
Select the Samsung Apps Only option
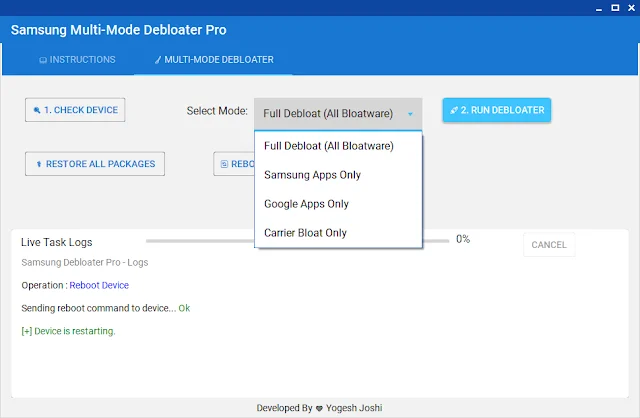pyautogui.click(x=312, y=175)
